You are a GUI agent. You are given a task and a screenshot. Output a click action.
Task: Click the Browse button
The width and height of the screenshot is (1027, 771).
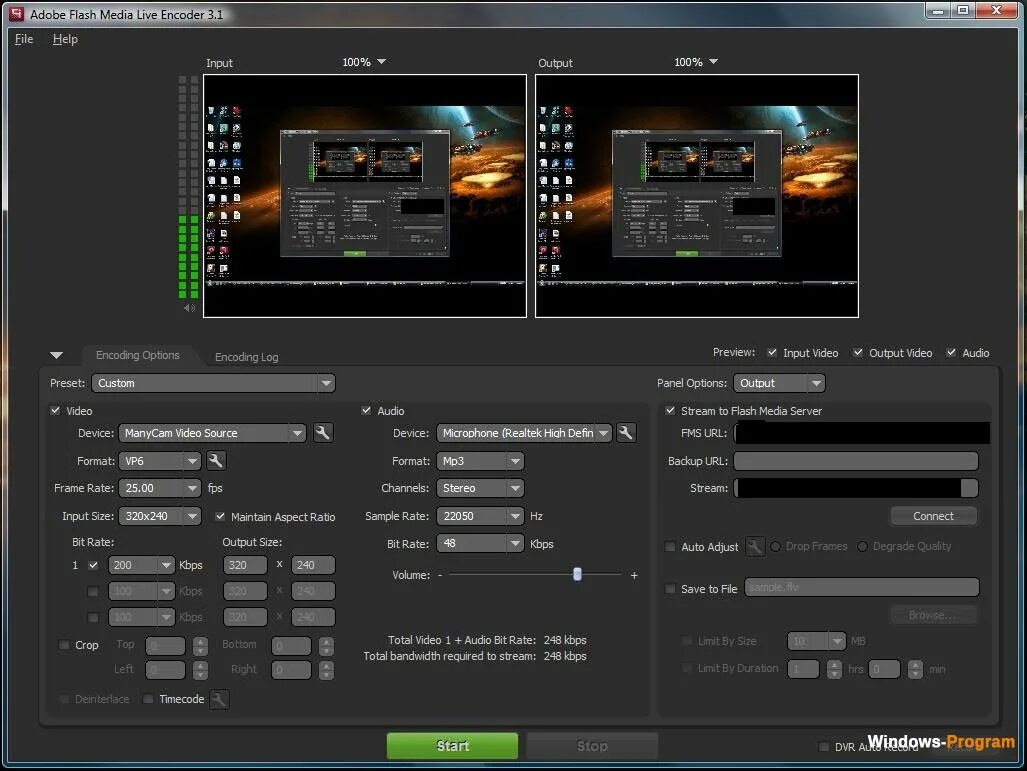tap(933, 615)
